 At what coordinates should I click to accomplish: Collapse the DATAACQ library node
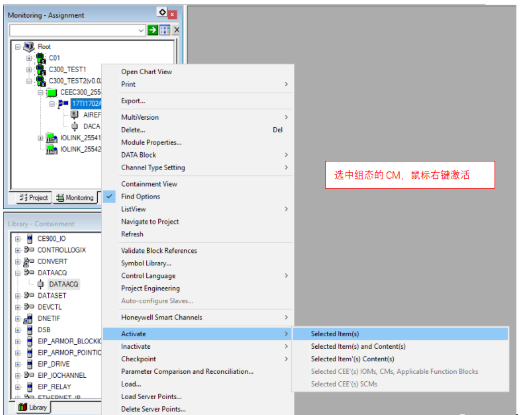click(18, 273)
